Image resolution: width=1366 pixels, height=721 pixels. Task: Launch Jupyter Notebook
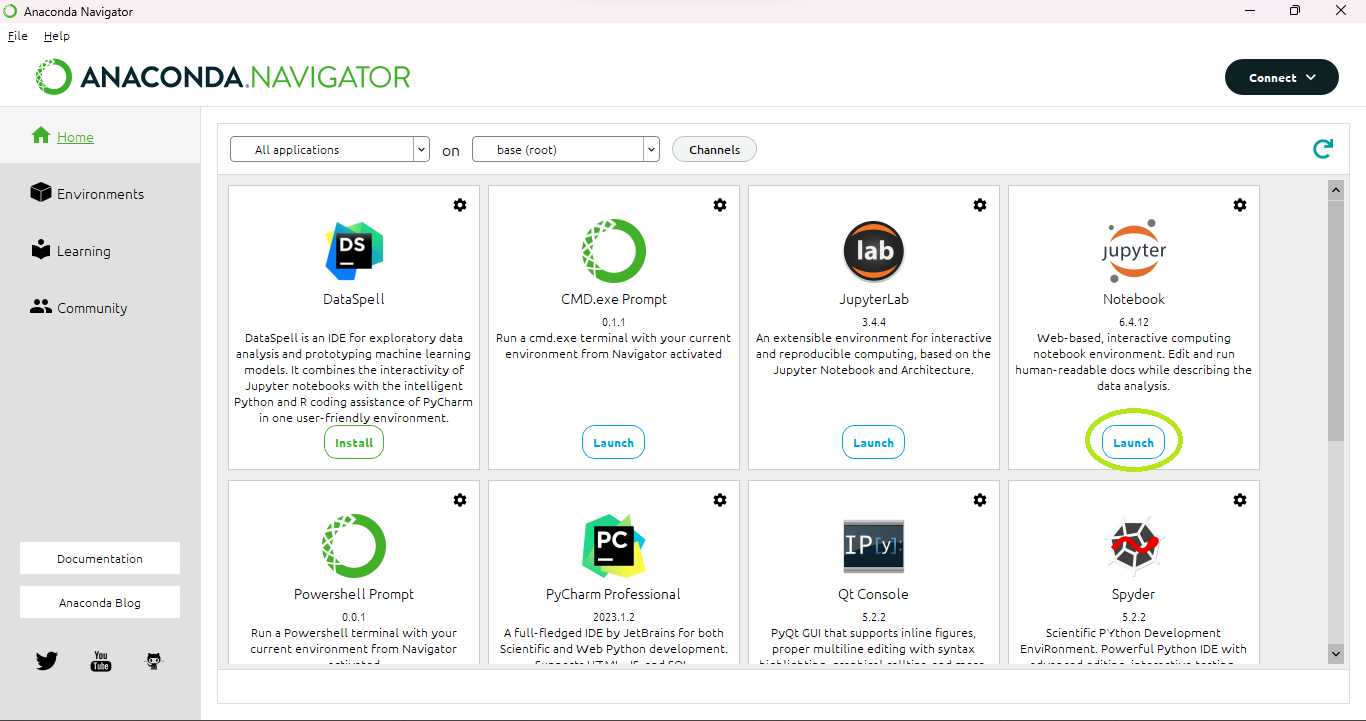[1133, 443]
